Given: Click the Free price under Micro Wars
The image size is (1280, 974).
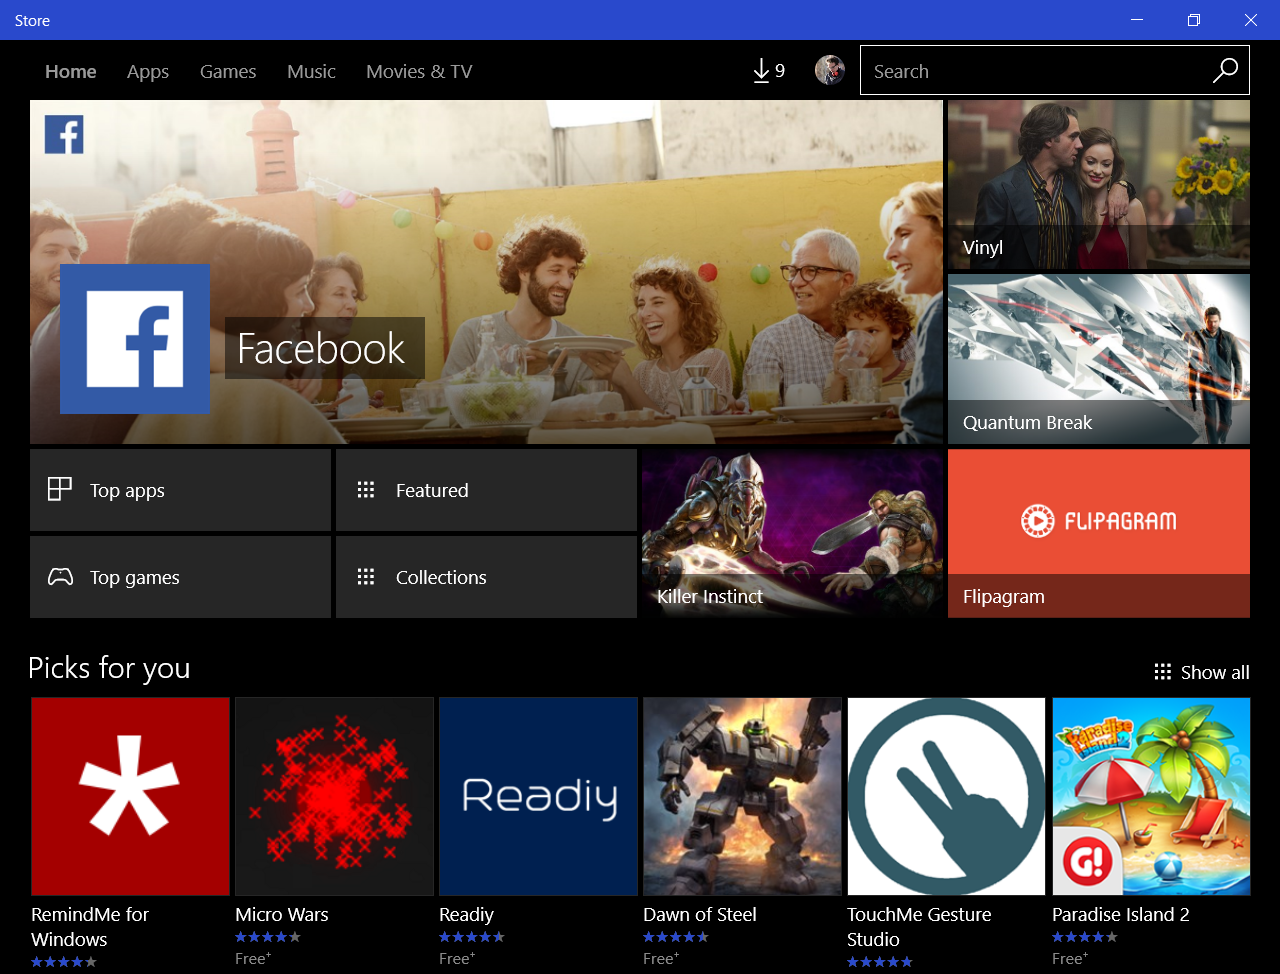Looking at the screenshot, I should coord(253,958).
